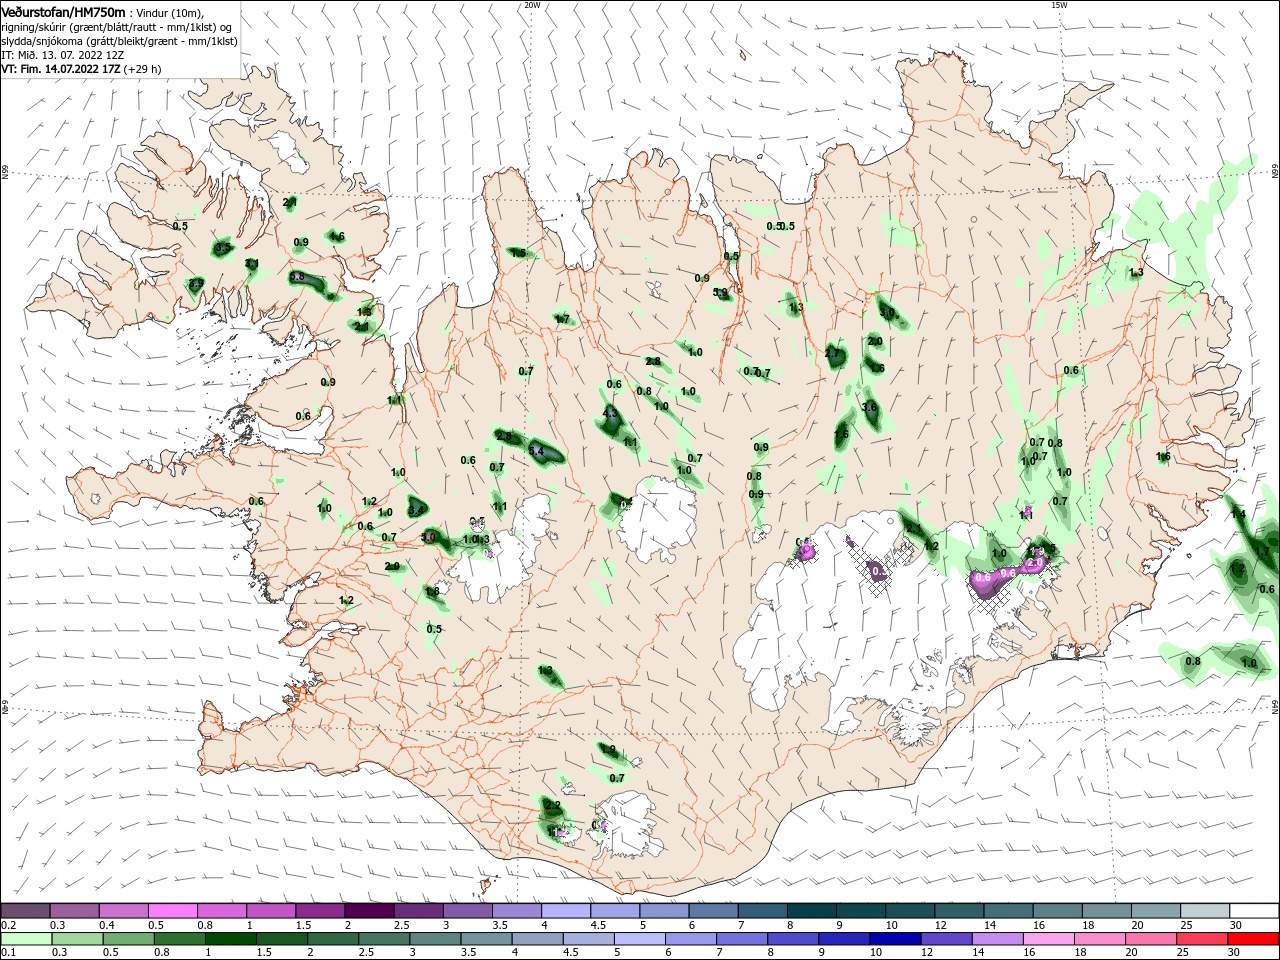Click the dark teal snow swatch between 8 and 9
This screenshot has width=1280, height=960.
(x=812, y=911)
